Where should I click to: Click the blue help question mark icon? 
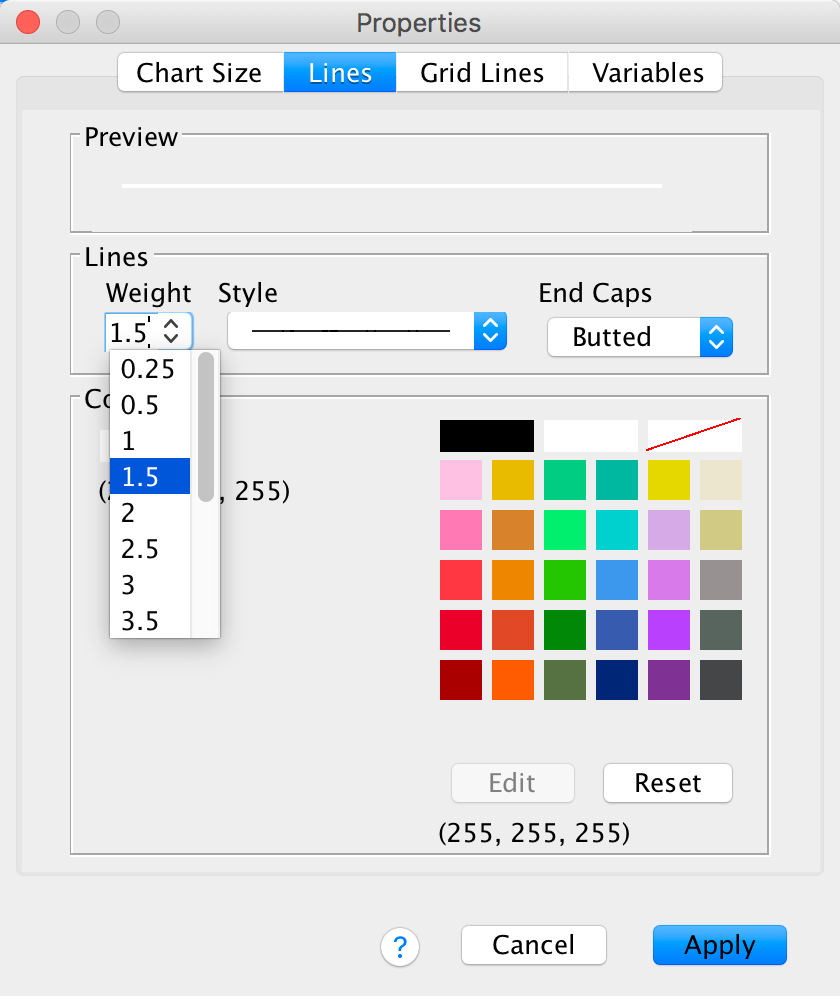[400, 945]
